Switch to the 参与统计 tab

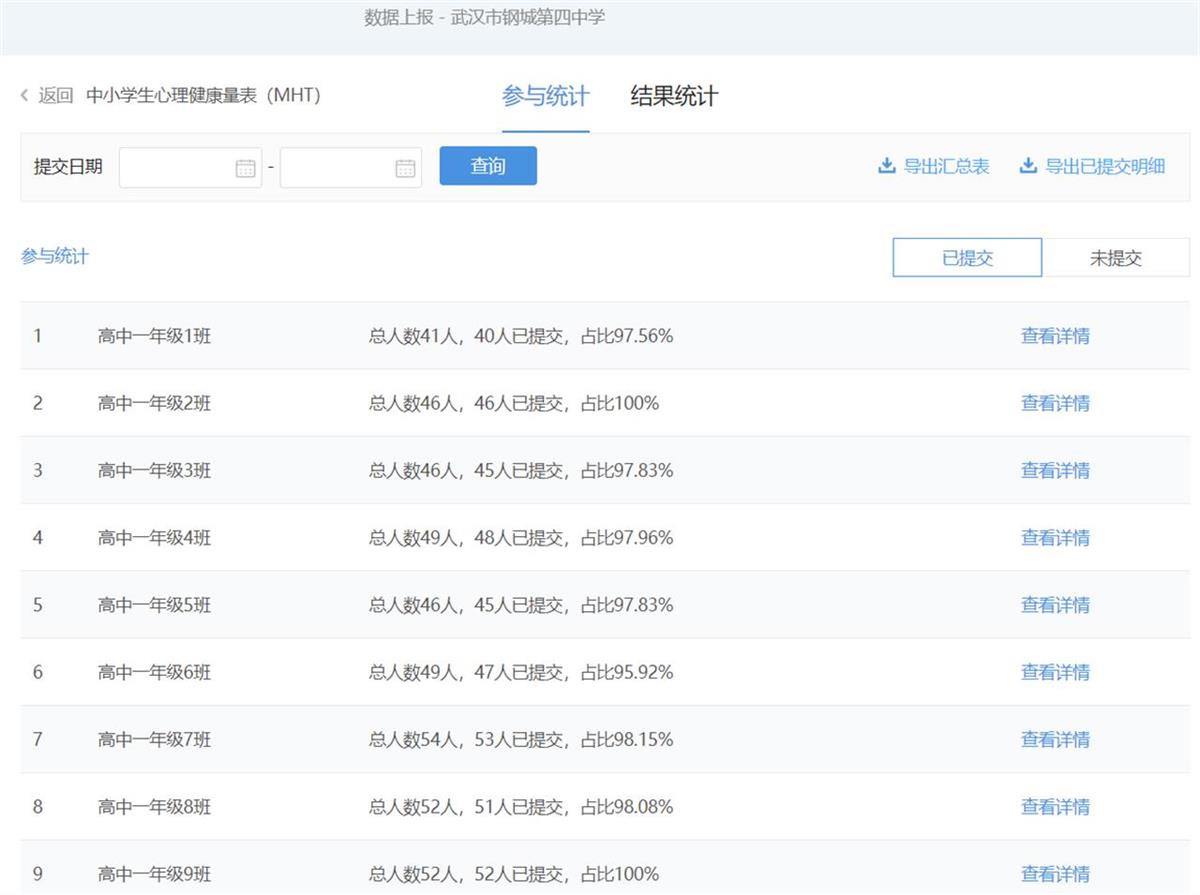click(x=545, y=97)
